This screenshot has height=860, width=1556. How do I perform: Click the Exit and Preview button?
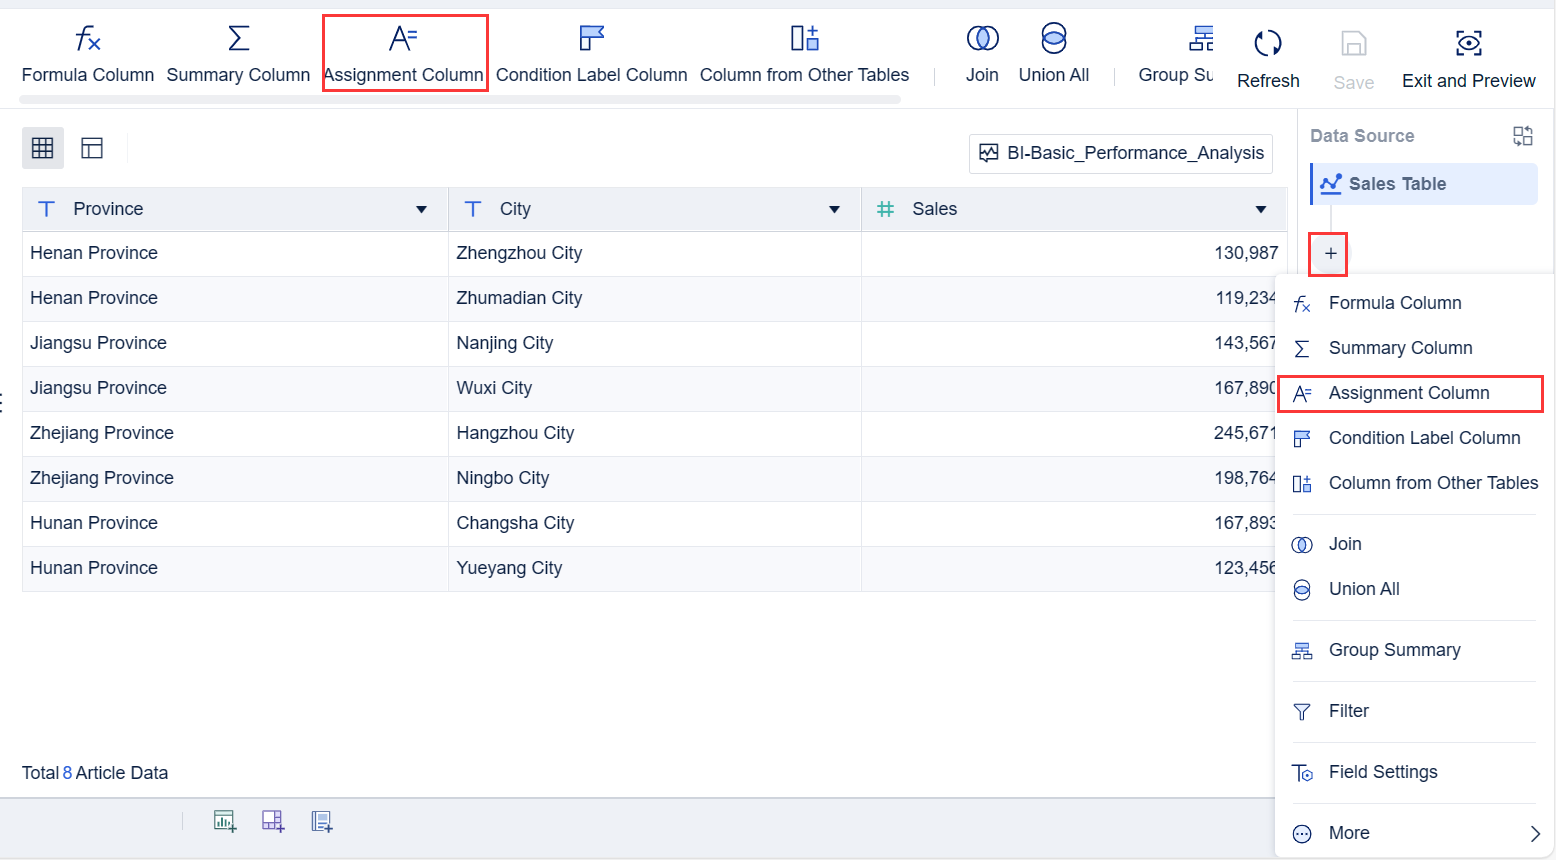(1468, 52)
